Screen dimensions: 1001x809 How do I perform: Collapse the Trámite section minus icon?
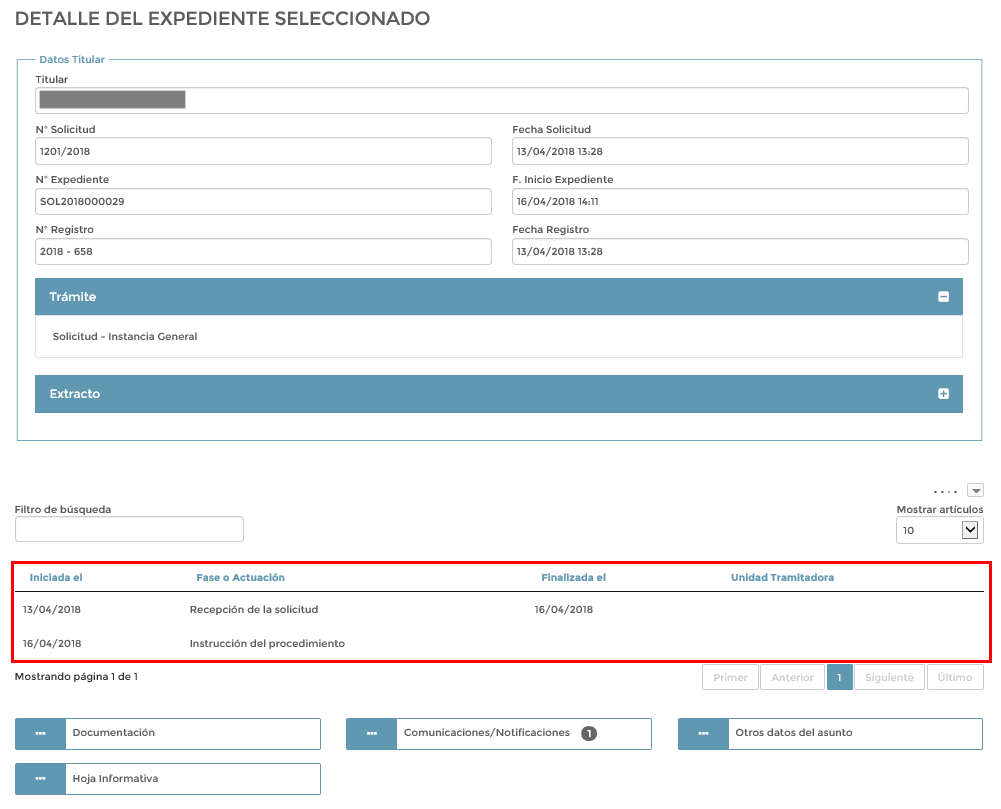(942, 297)
